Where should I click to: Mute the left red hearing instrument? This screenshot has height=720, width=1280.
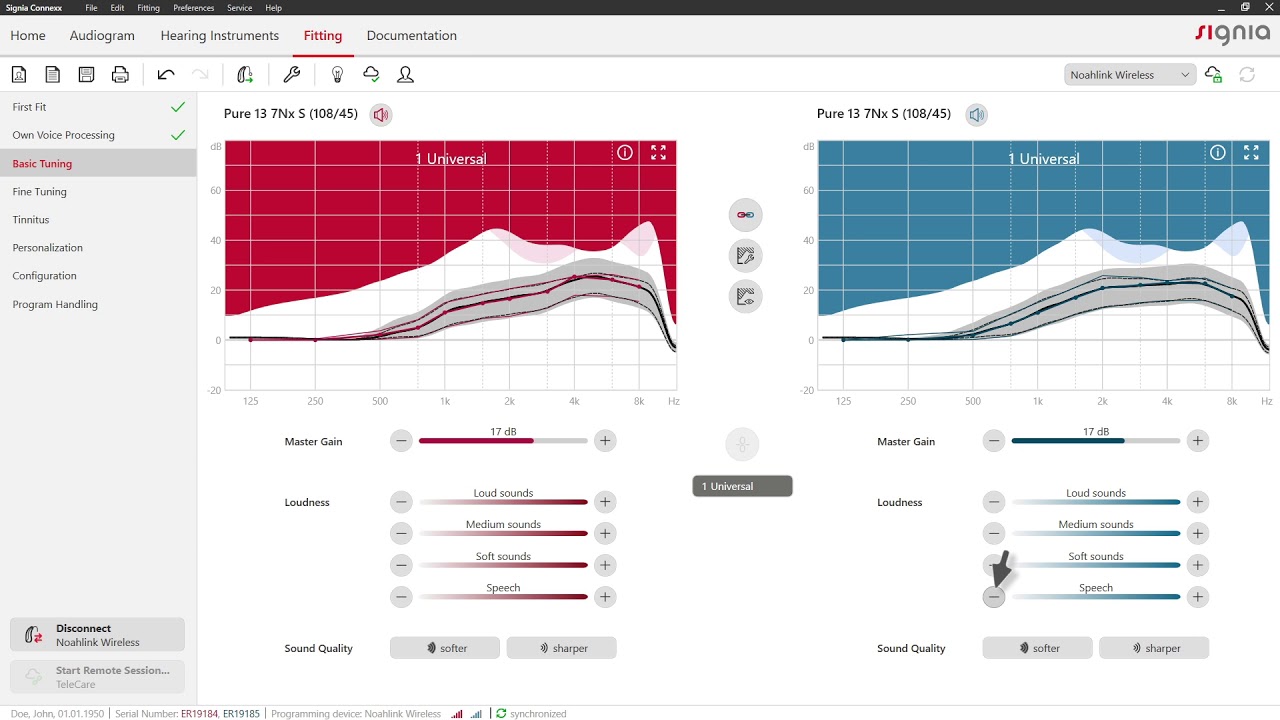(380, 114)
